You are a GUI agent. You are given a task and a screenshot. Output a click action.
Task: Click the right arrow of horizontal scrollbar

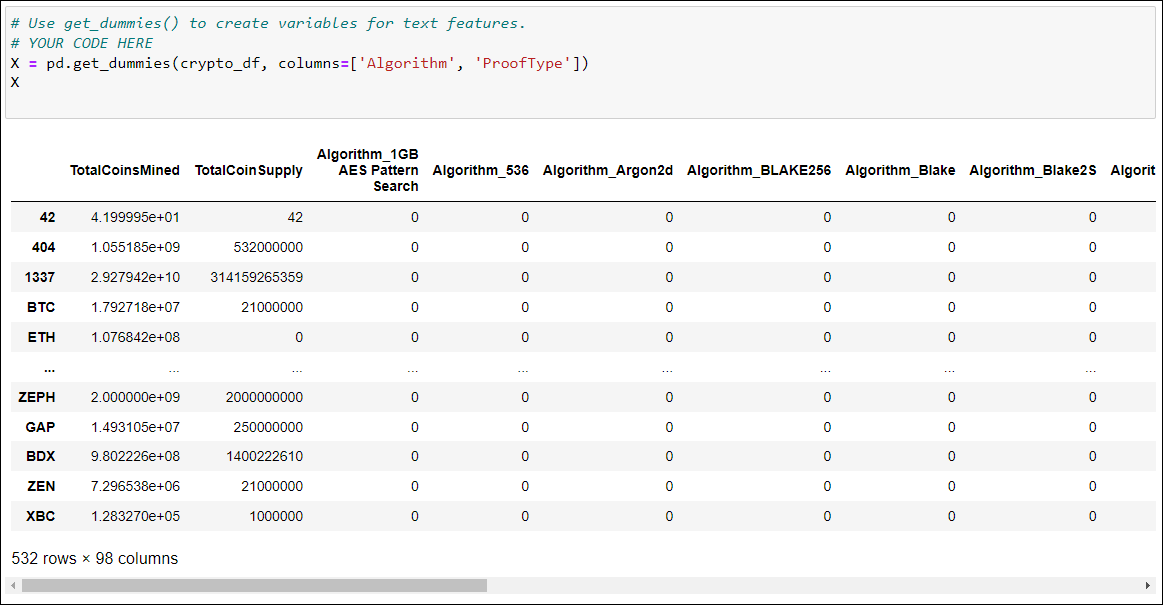click(x=1149, y=586)
